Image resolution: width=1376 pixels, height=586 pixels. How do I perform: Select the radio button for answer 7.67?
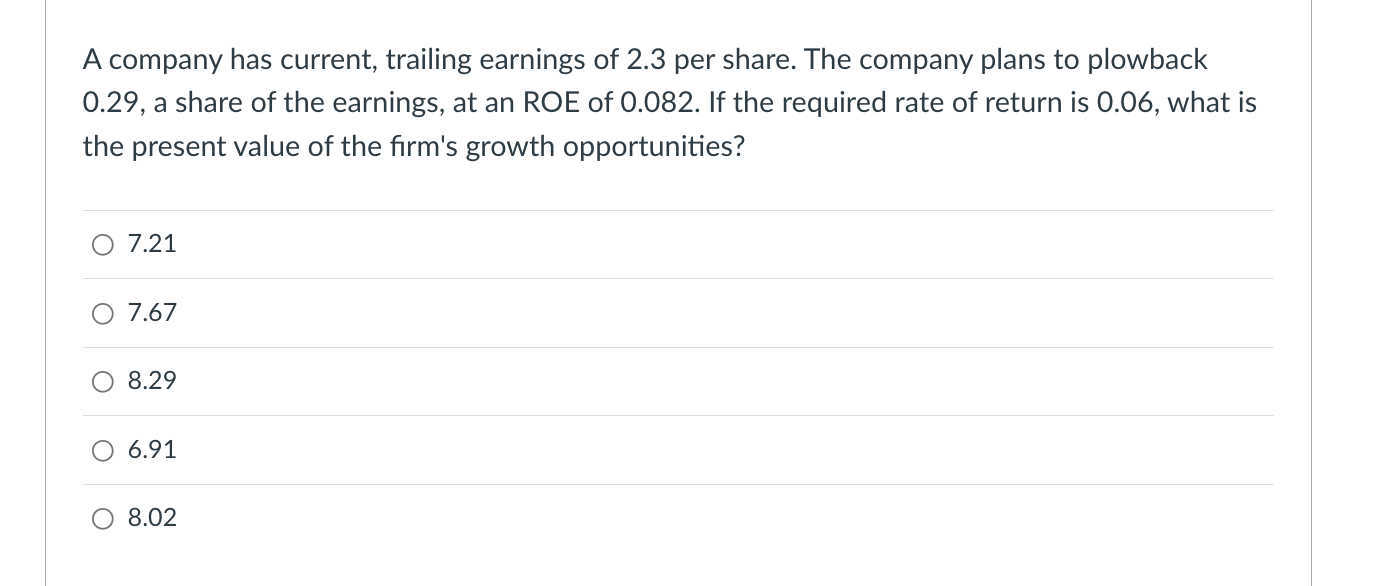tap(103, 313)
